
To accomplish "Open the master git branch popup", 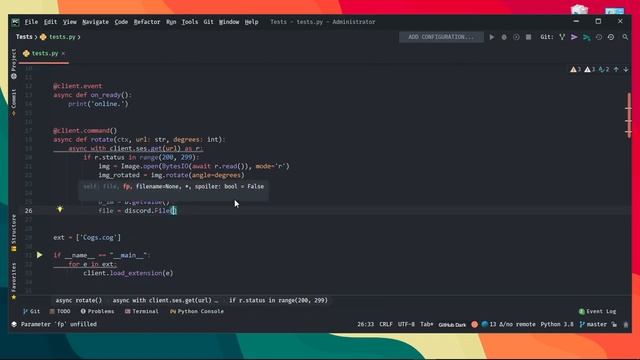I will [593, 324].
